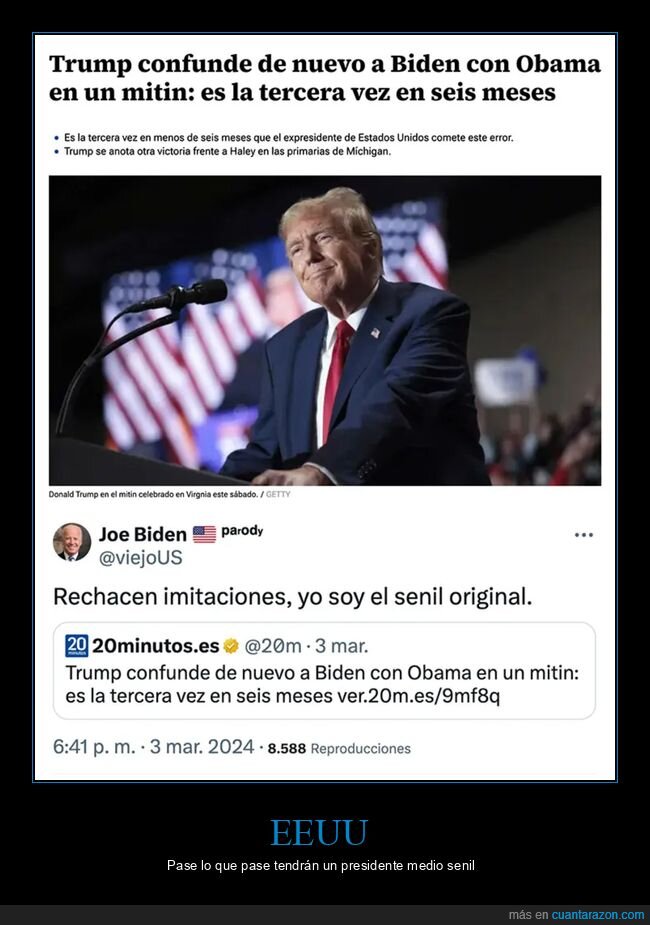650x925 pixels.
Task: Click the GETTY photo credit
Action: tap(279, 495)
